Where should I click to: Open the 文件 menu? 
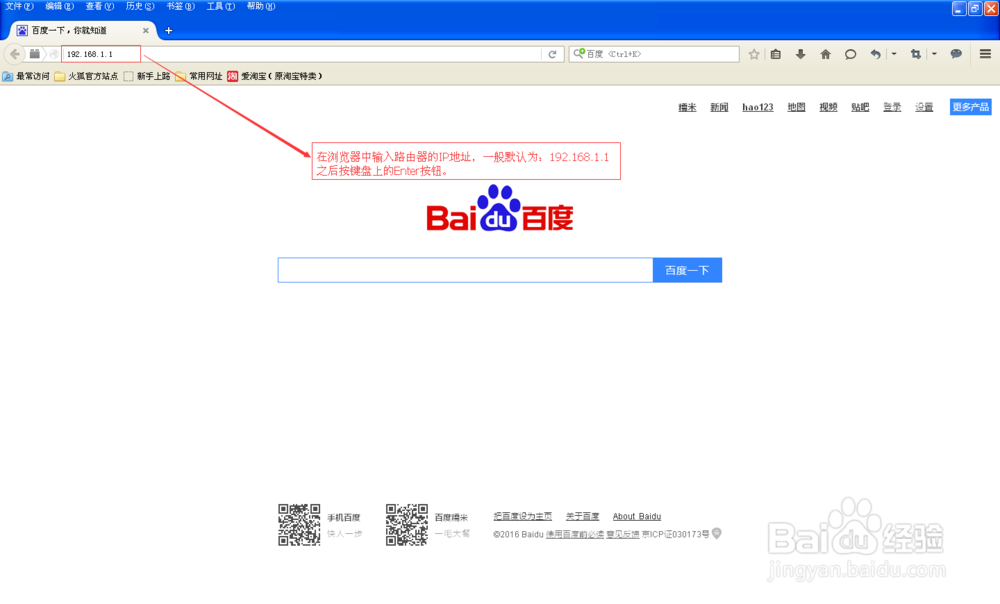point(18,6)
